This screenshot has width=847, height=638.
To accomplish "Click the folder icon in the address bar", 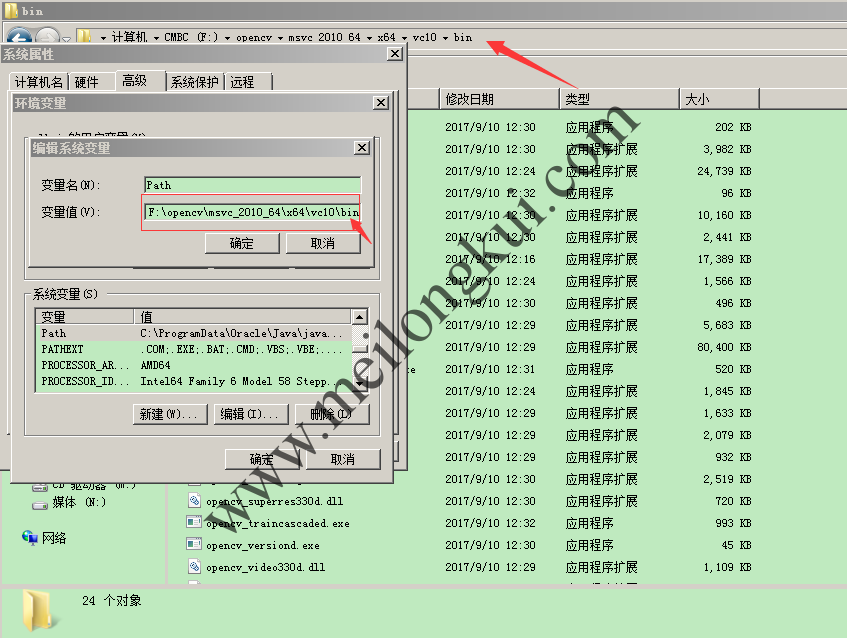I will 84,36.
